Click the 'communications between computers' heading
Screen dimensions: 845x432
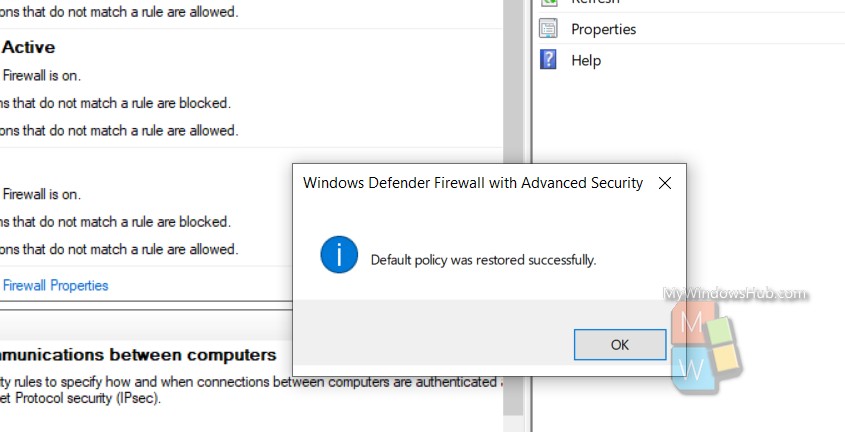138,355
